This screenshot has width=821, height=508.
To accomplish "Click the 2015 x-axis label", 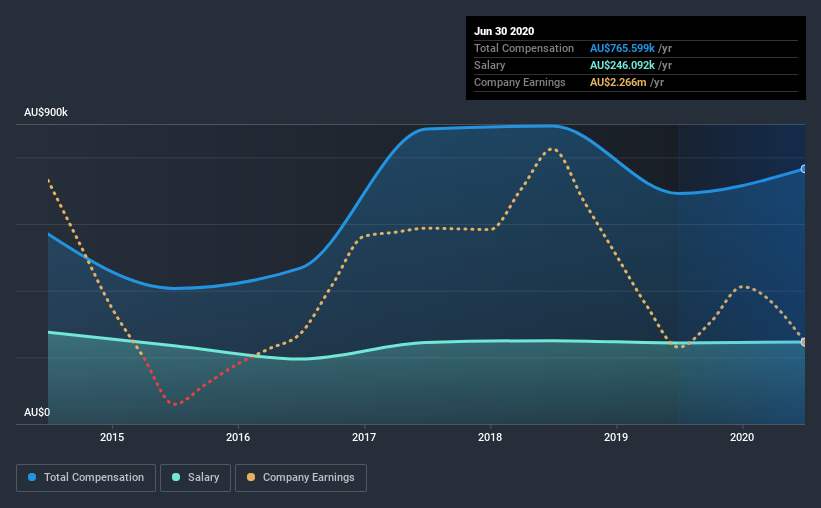I will [112, 437].
